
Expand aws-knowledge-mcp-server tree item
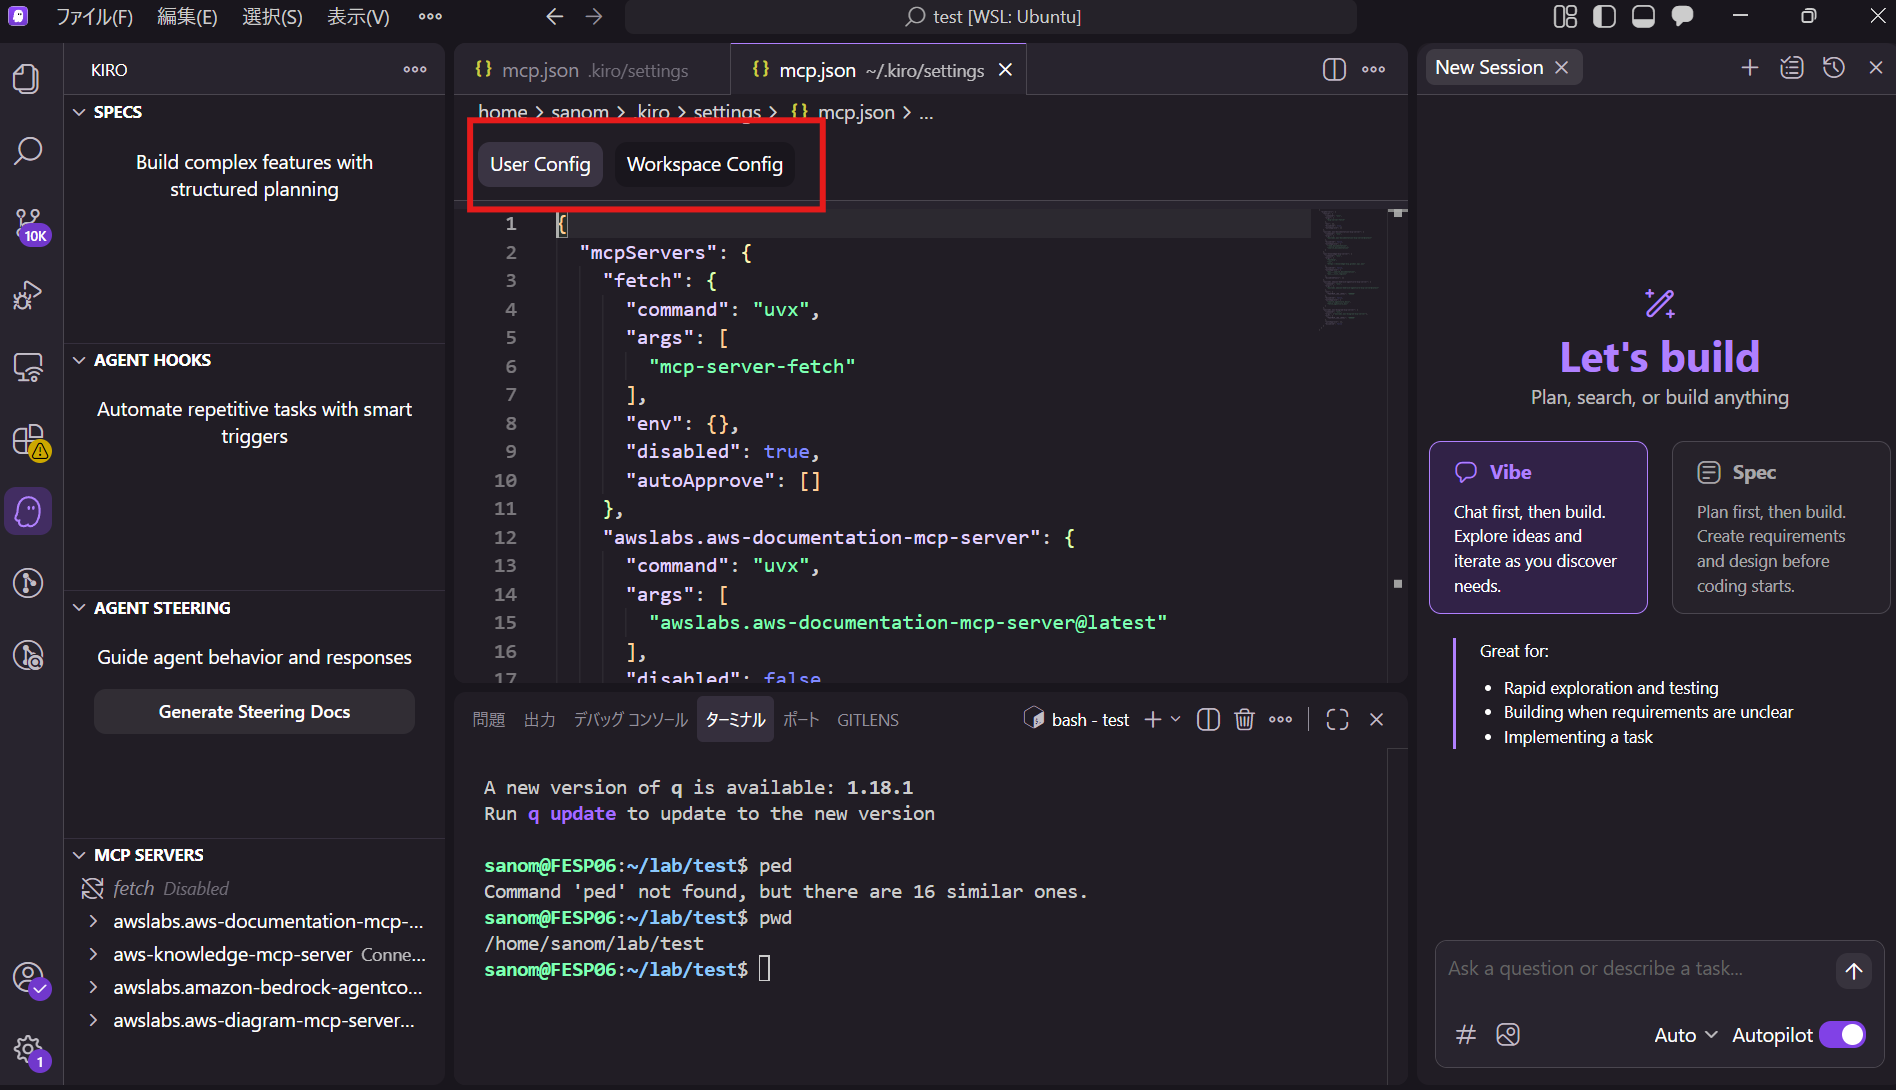(93, 954)
